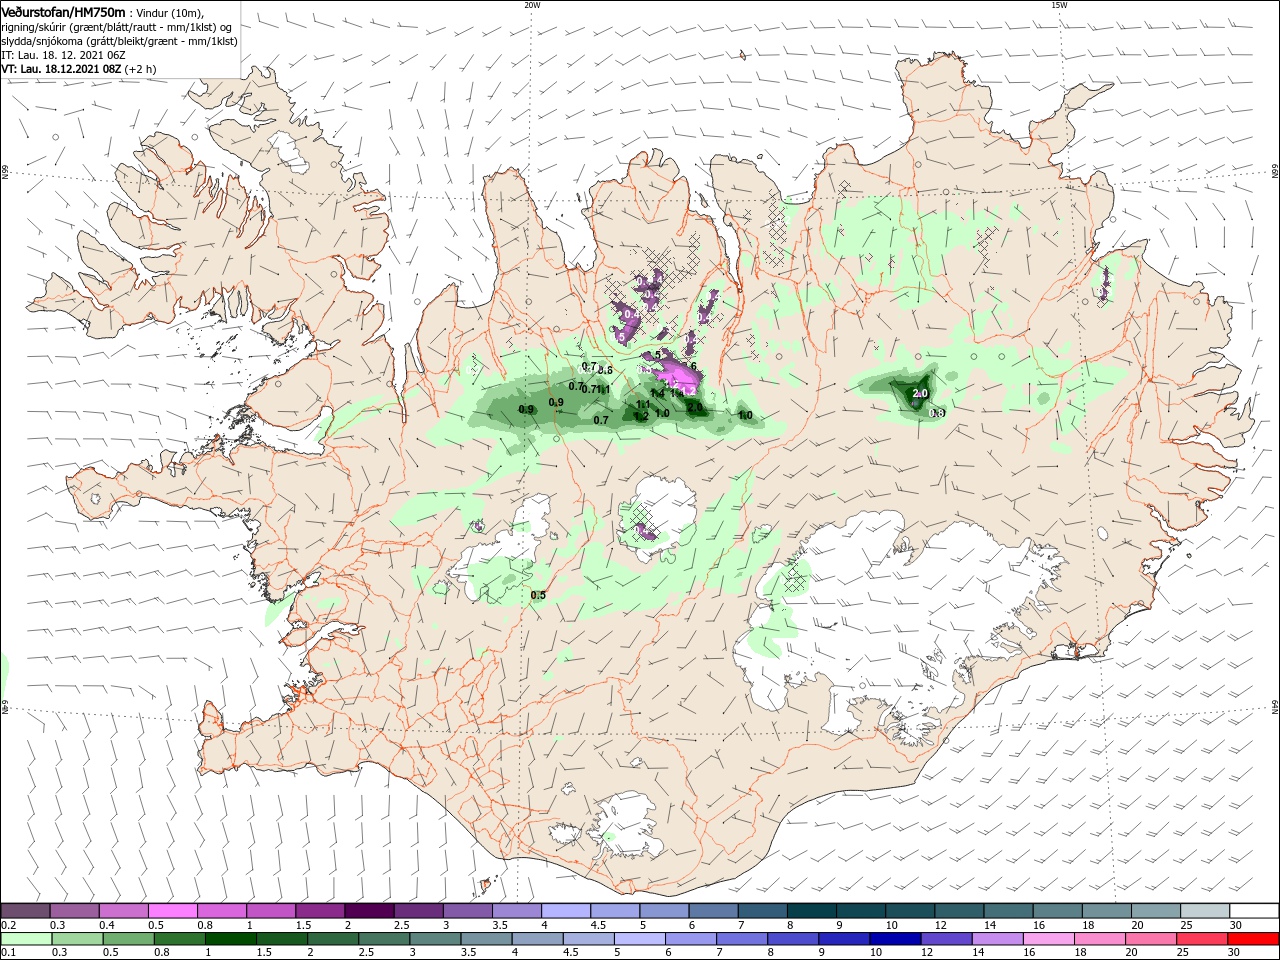Pick the snow scale swatch between 3 and 3.5

[x=467, y=911]
